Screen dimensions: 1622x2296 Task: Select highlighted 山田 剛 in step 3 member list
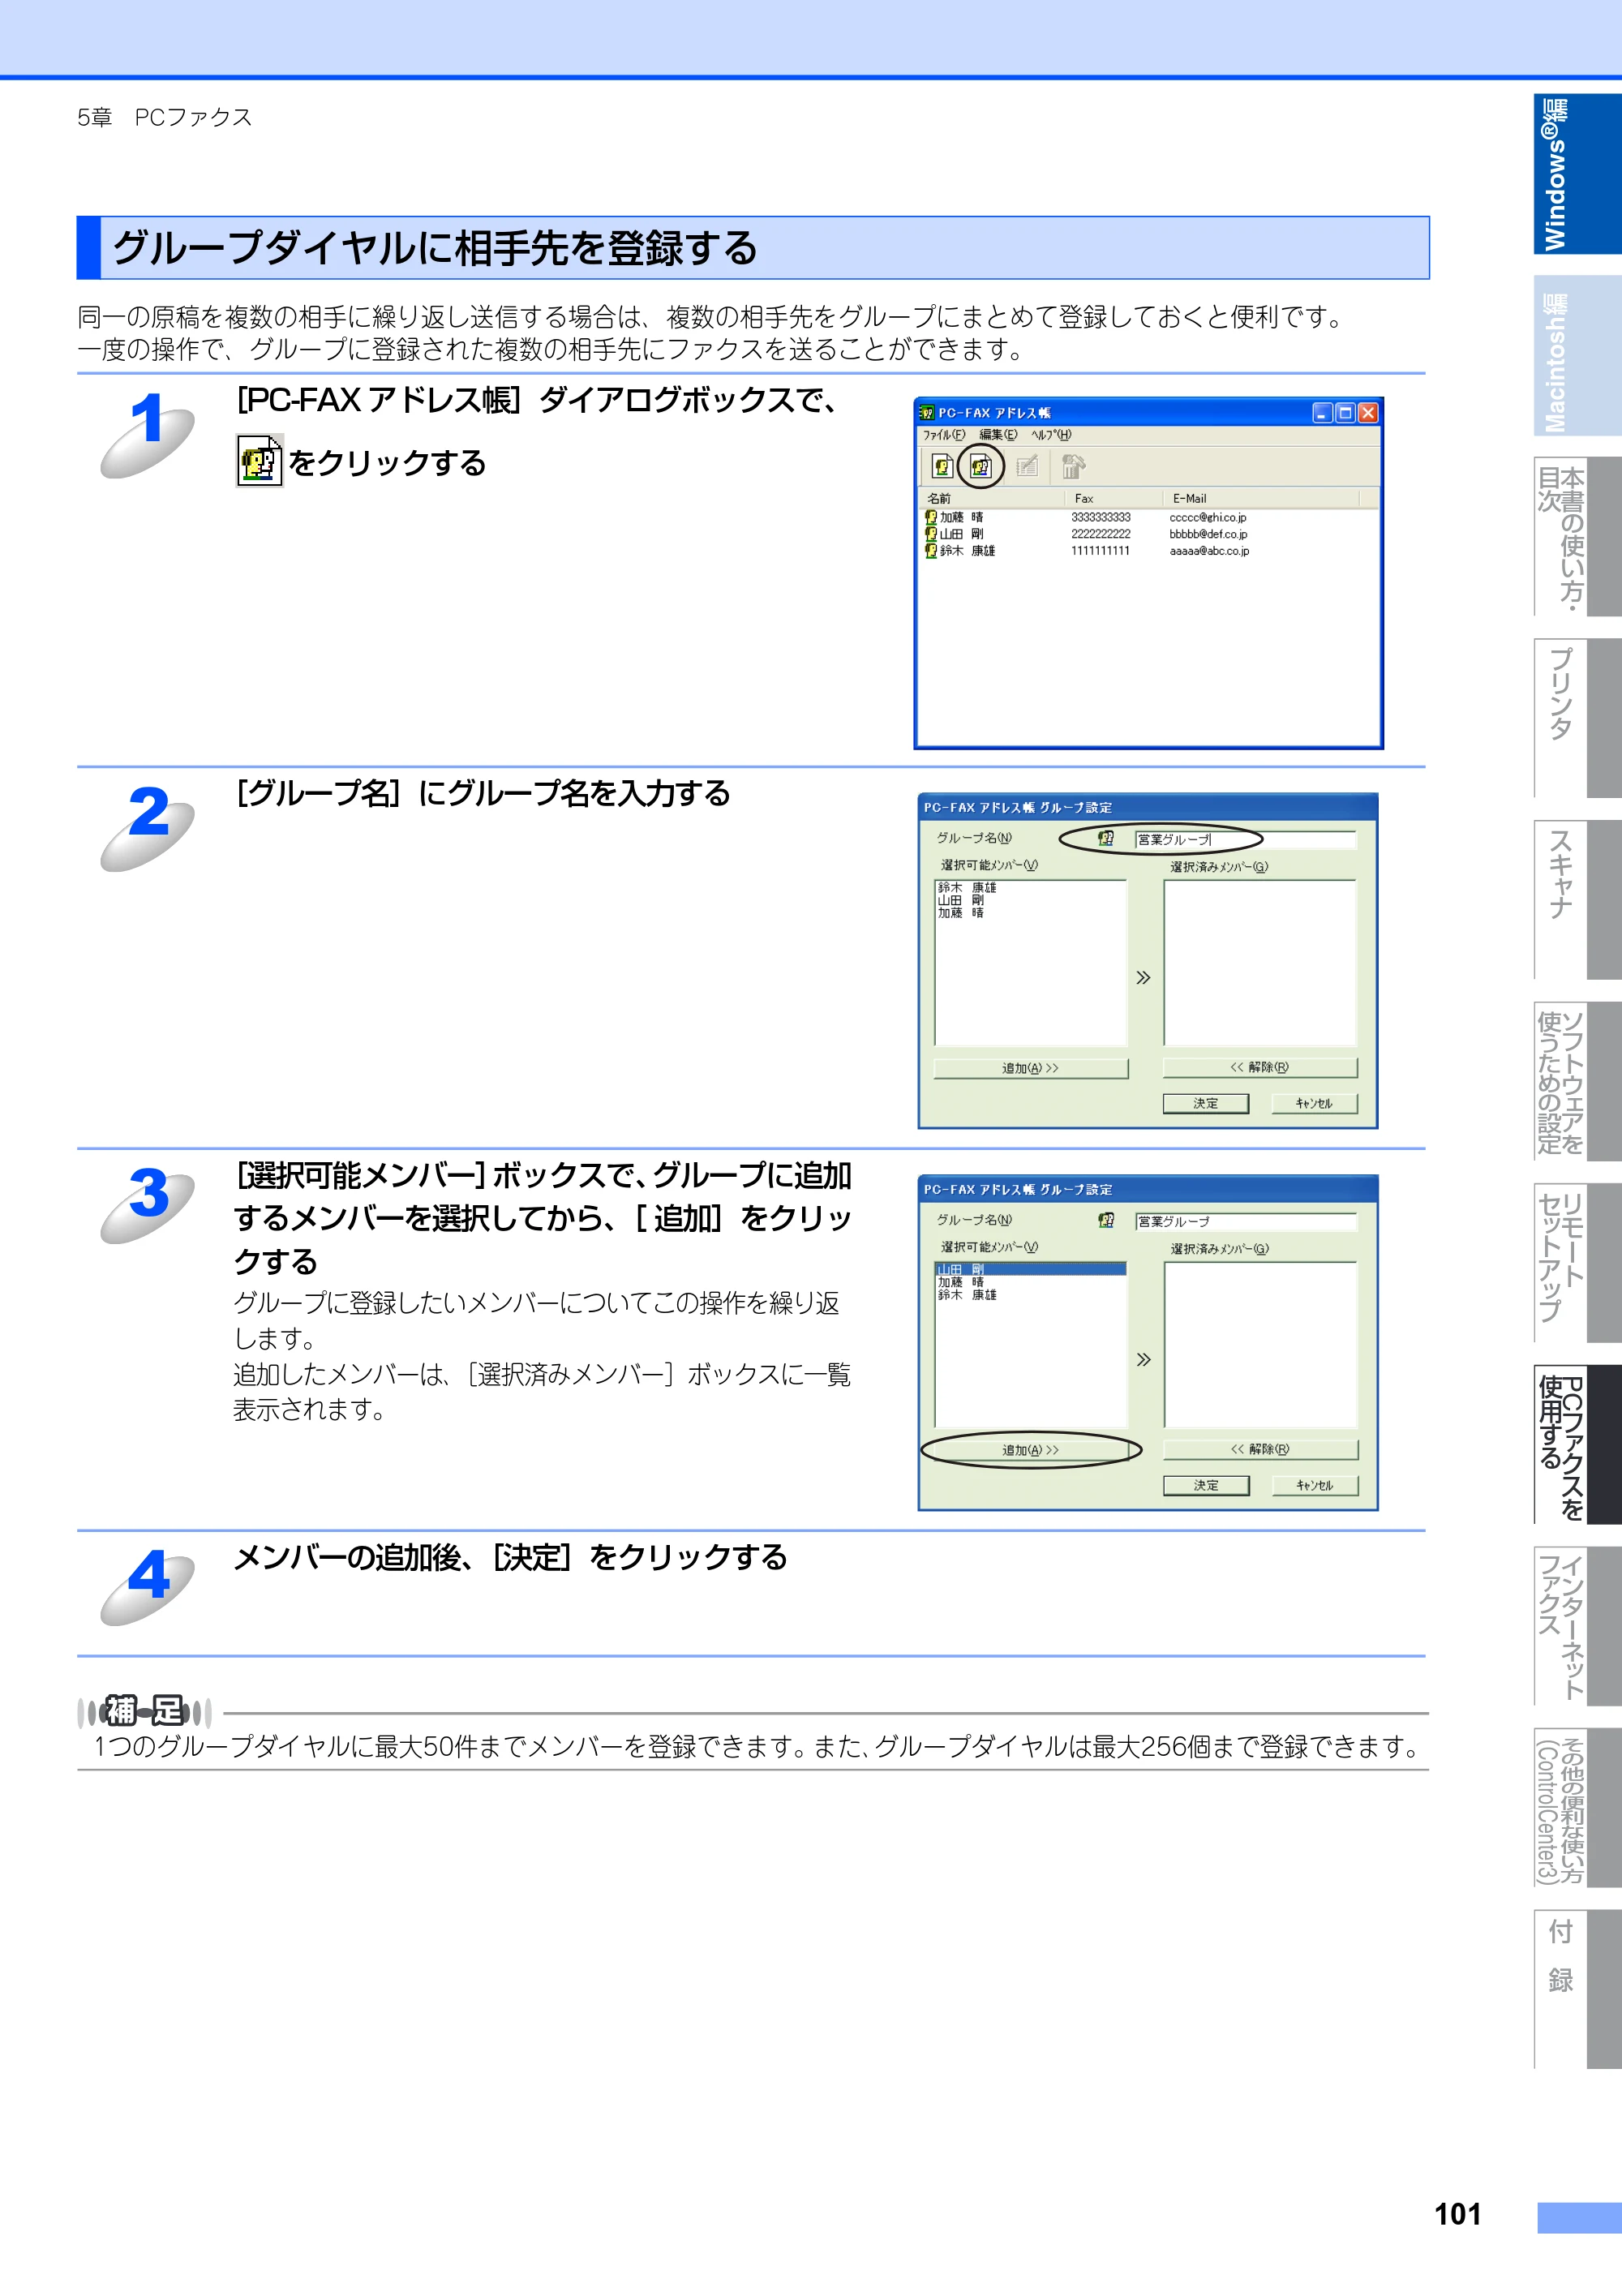(x=1030, y=1269)
